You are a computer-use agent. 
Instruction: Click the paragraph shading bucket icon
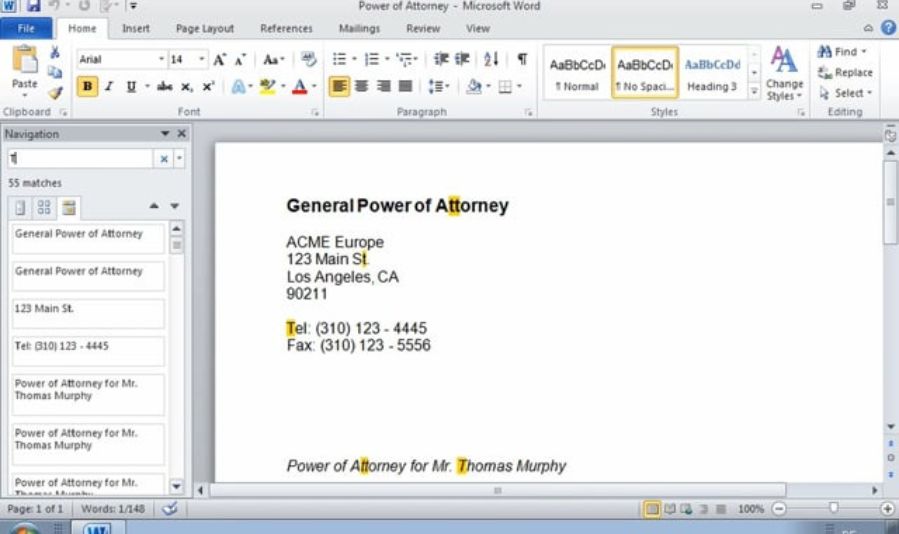pos(474,87)
